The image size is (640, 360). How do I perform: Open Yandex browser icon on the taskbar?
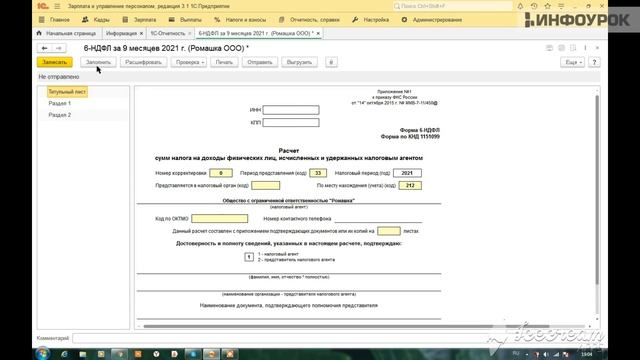pyautogui.click(x=156, y=354)
